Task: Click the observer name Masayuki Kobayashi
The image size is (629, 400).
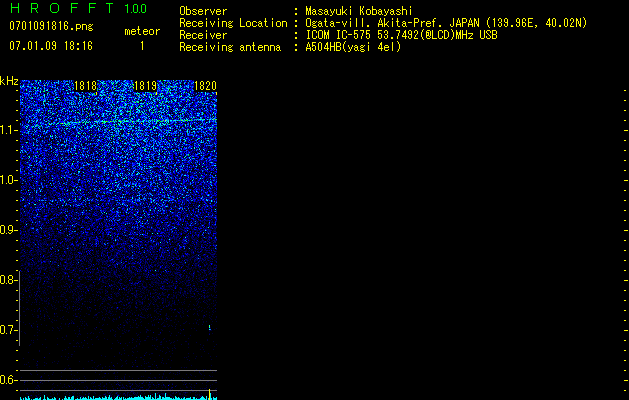Action: coord(359,11)
